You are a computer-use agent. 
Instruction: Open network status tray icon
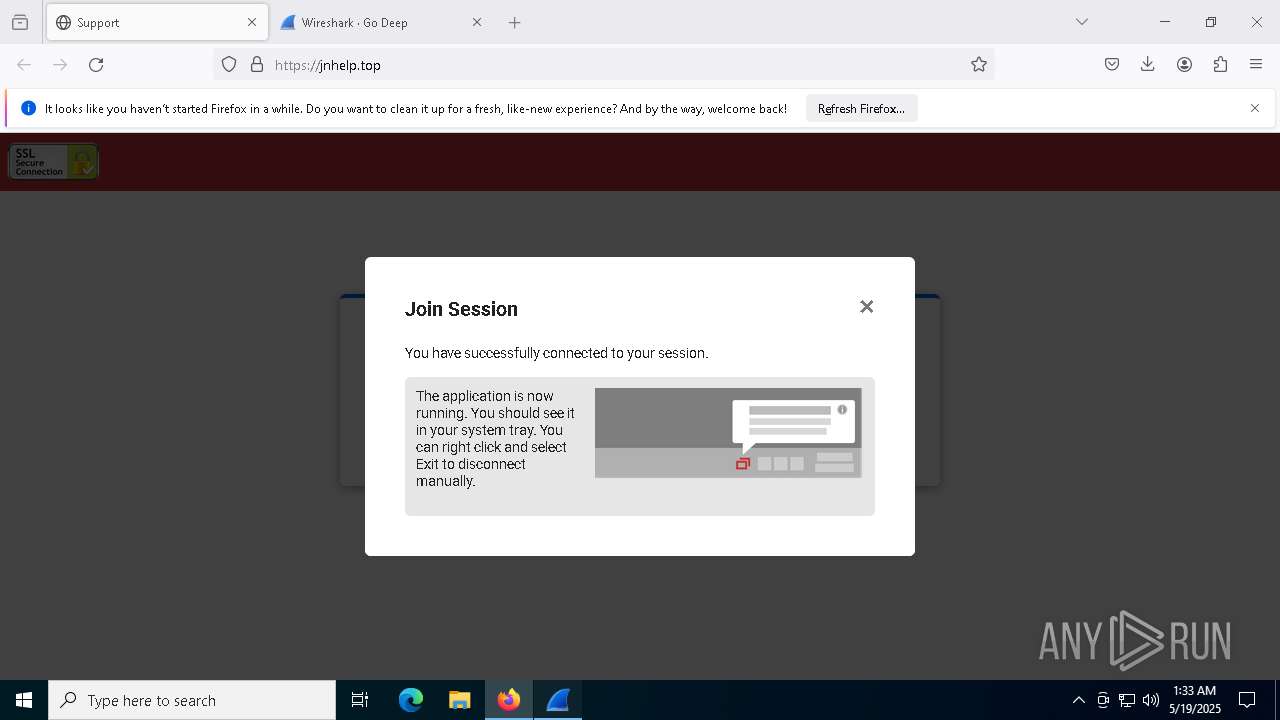(1127, 700)
